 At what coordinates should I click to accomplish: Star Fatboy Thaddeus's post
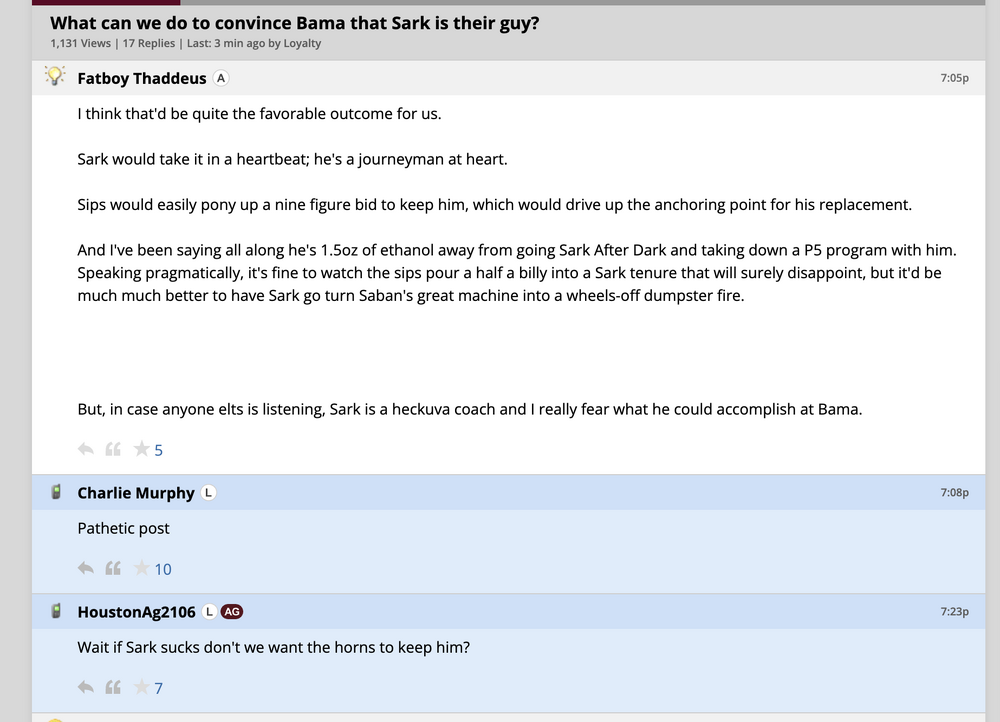pyautogui.click(x=141, y=450)
